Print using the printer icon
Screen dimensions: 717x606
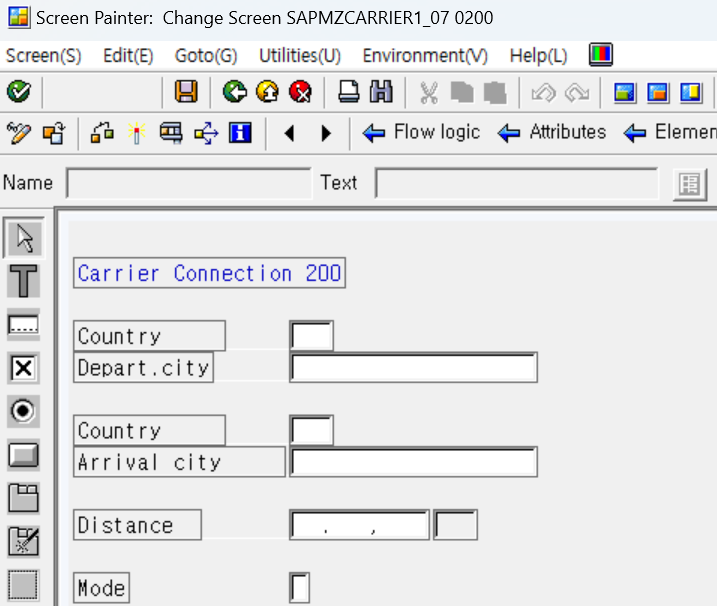tap(349, 91)
